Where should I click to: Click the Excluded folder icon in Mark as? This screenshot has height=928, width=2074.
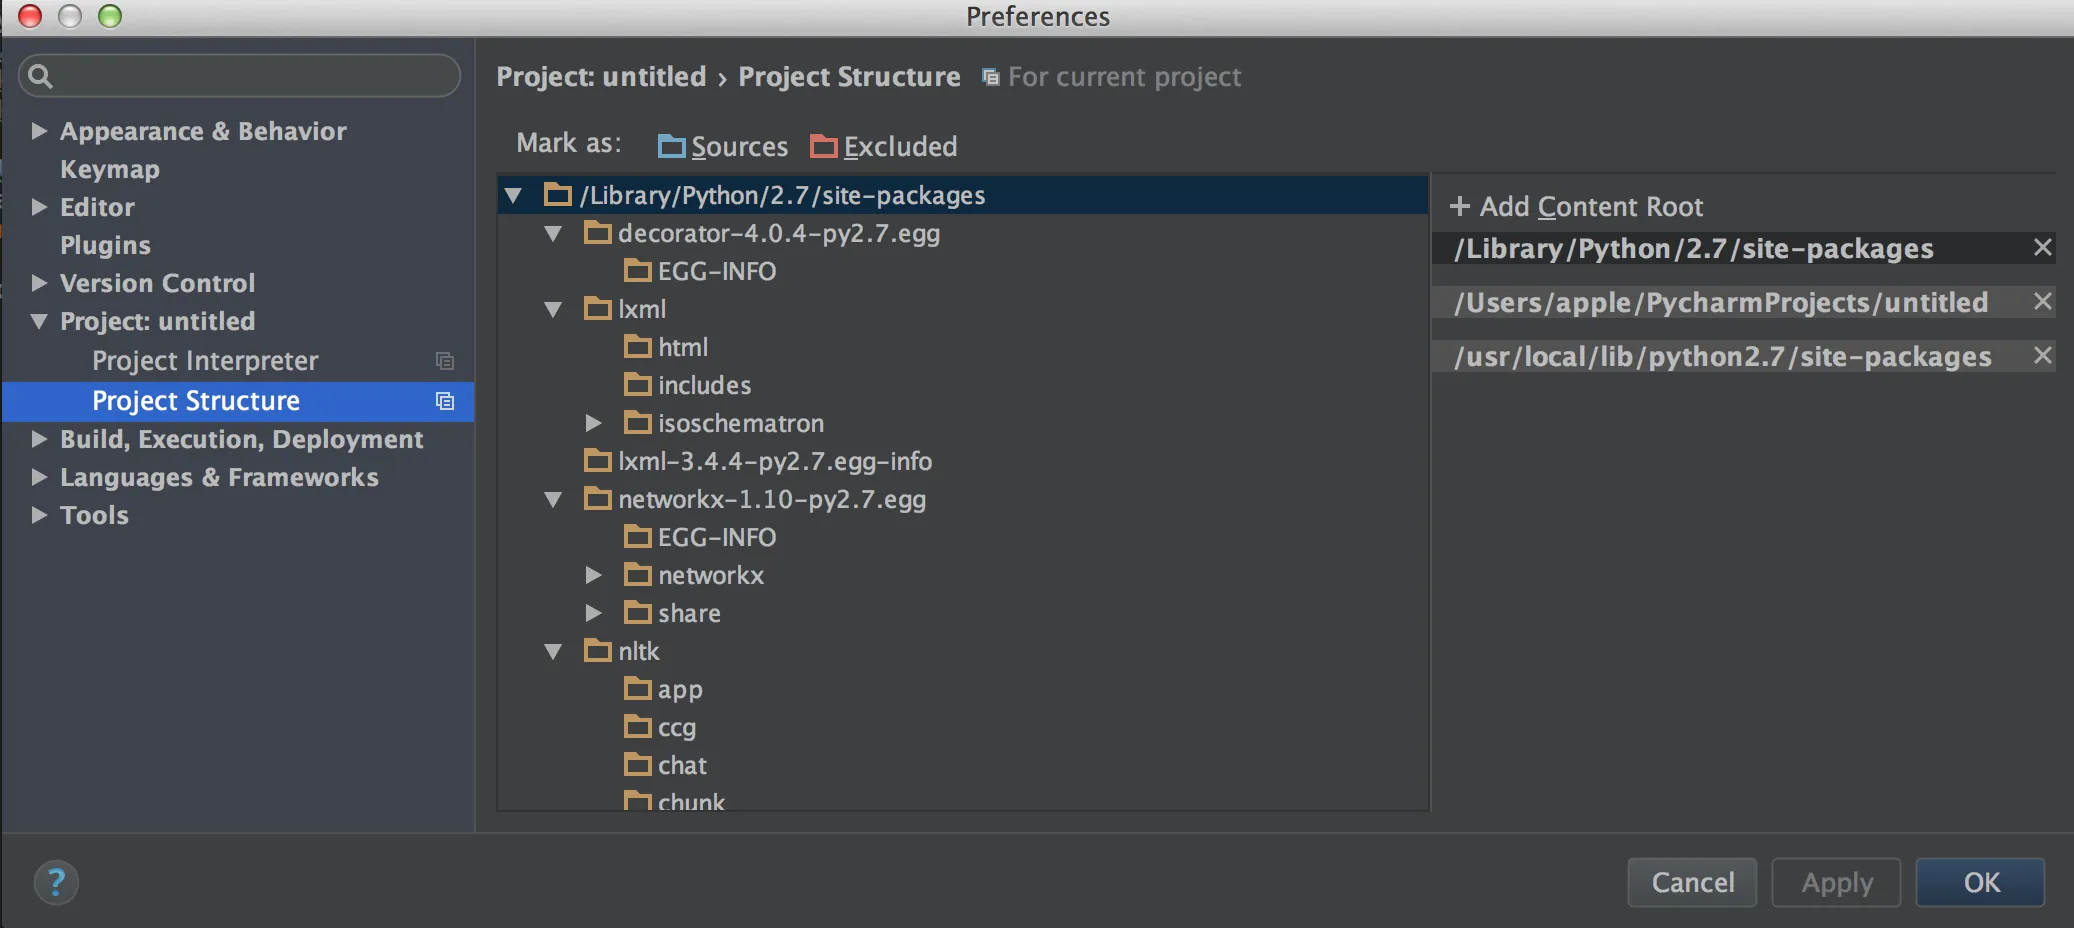(x=824, y=147)
